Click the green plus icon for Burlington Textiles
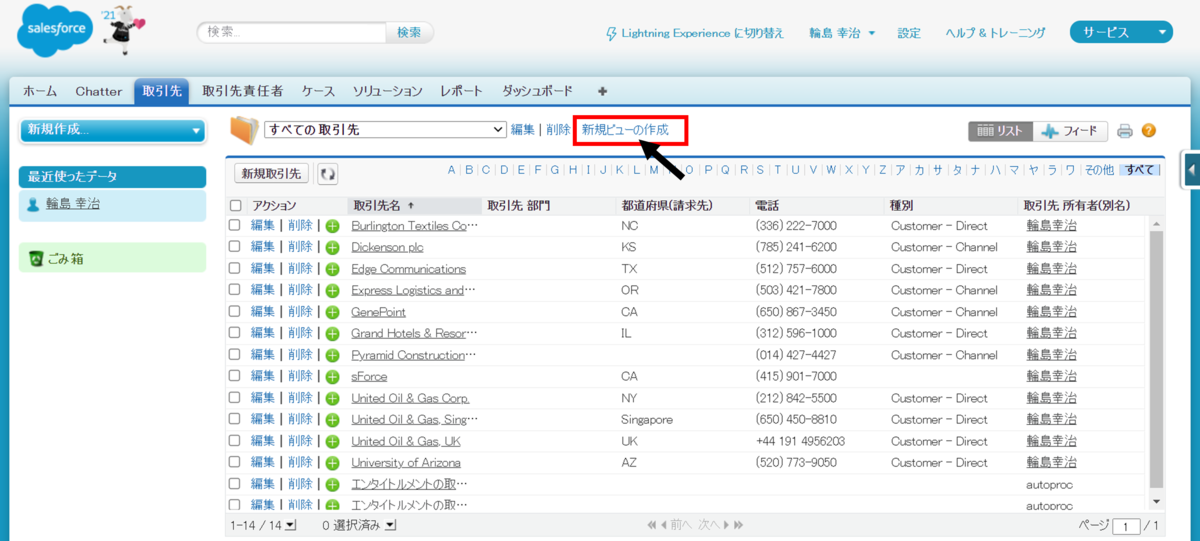The width and height of the screenshot is (1200, 541). click(332, 226)
